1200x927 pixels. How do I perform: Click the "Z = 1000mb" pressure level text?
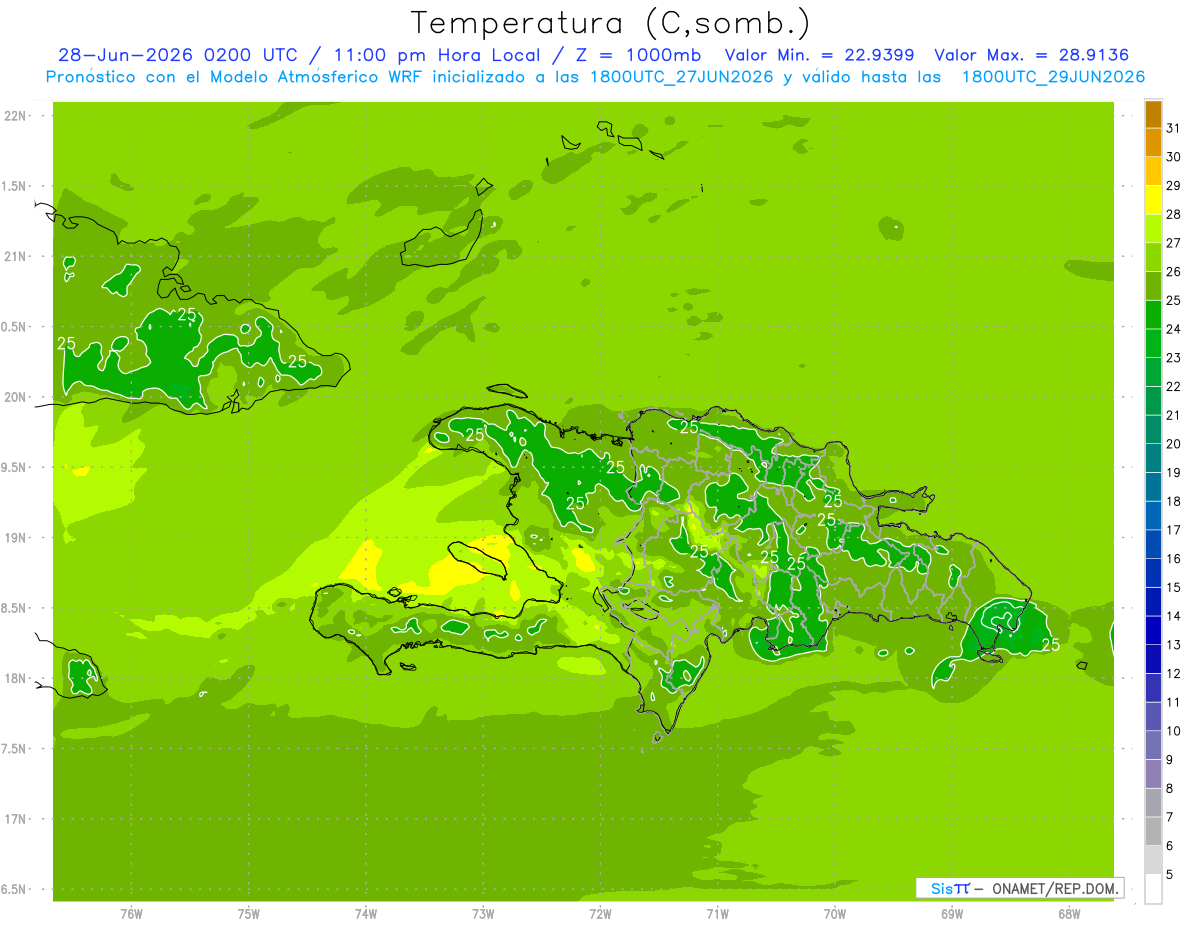pyautogui.click(x=637, y=55)
